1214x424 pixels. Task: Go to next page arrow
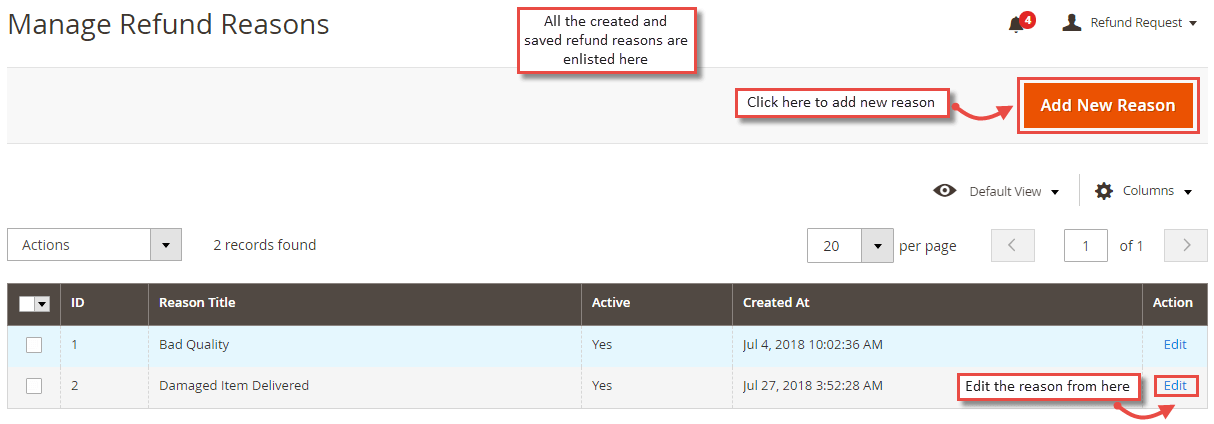pyautogui.click(x=1186, y=245)
